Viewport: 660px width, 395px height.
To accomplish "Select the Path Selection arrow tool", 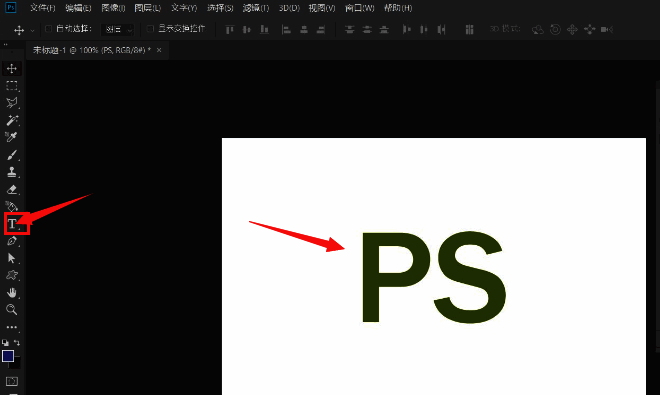I will pos(12,258).
